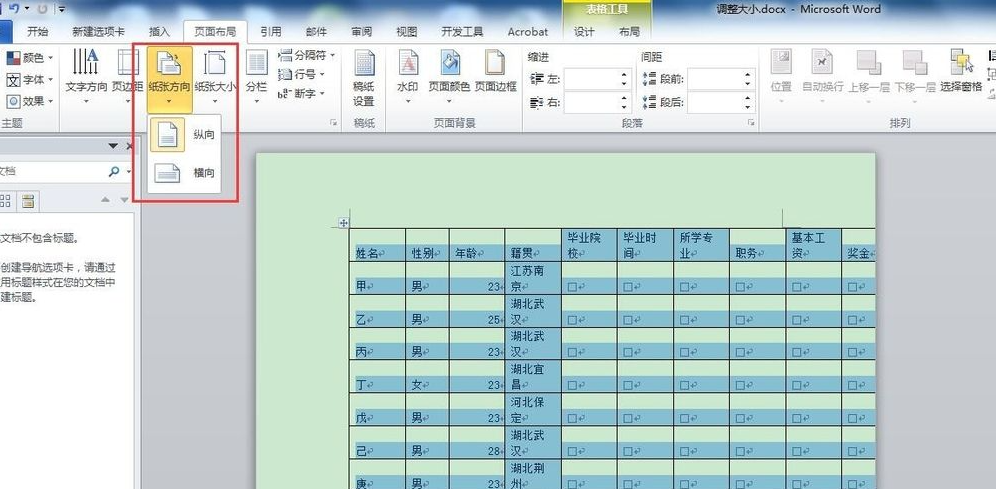The height and width of the screenshot is (489, 996).
Task: Close the navigation pane
Action: (130, 146)
